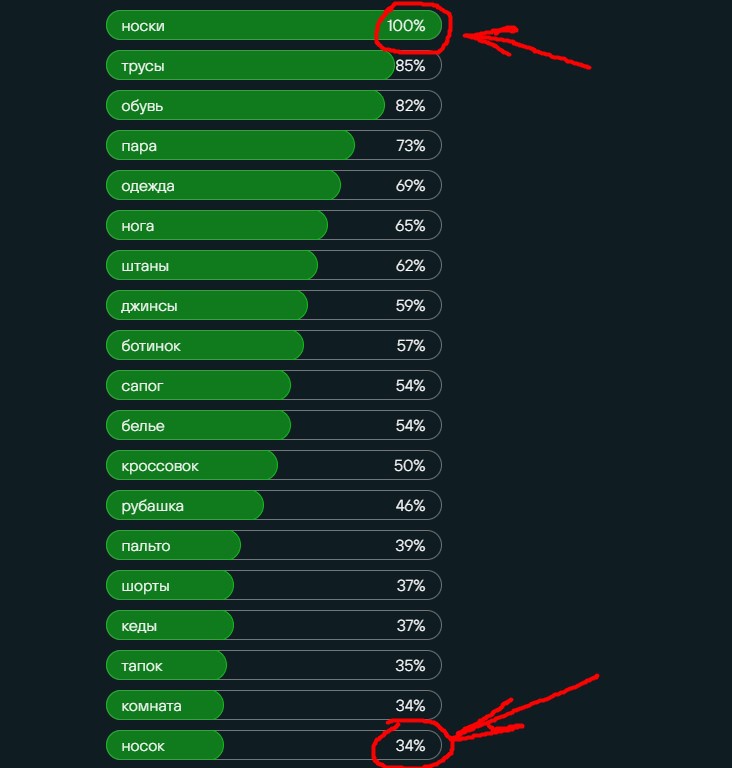Image resolution: width=732 pixels, height=768 pixels.
Task: Click the нога 65% bar
Action: 273,225
